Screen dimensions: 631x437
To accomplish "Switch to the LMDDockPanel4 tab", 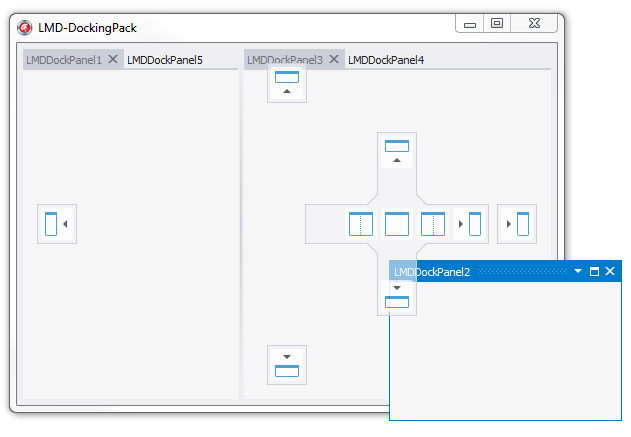I will (x=386, y=60).
